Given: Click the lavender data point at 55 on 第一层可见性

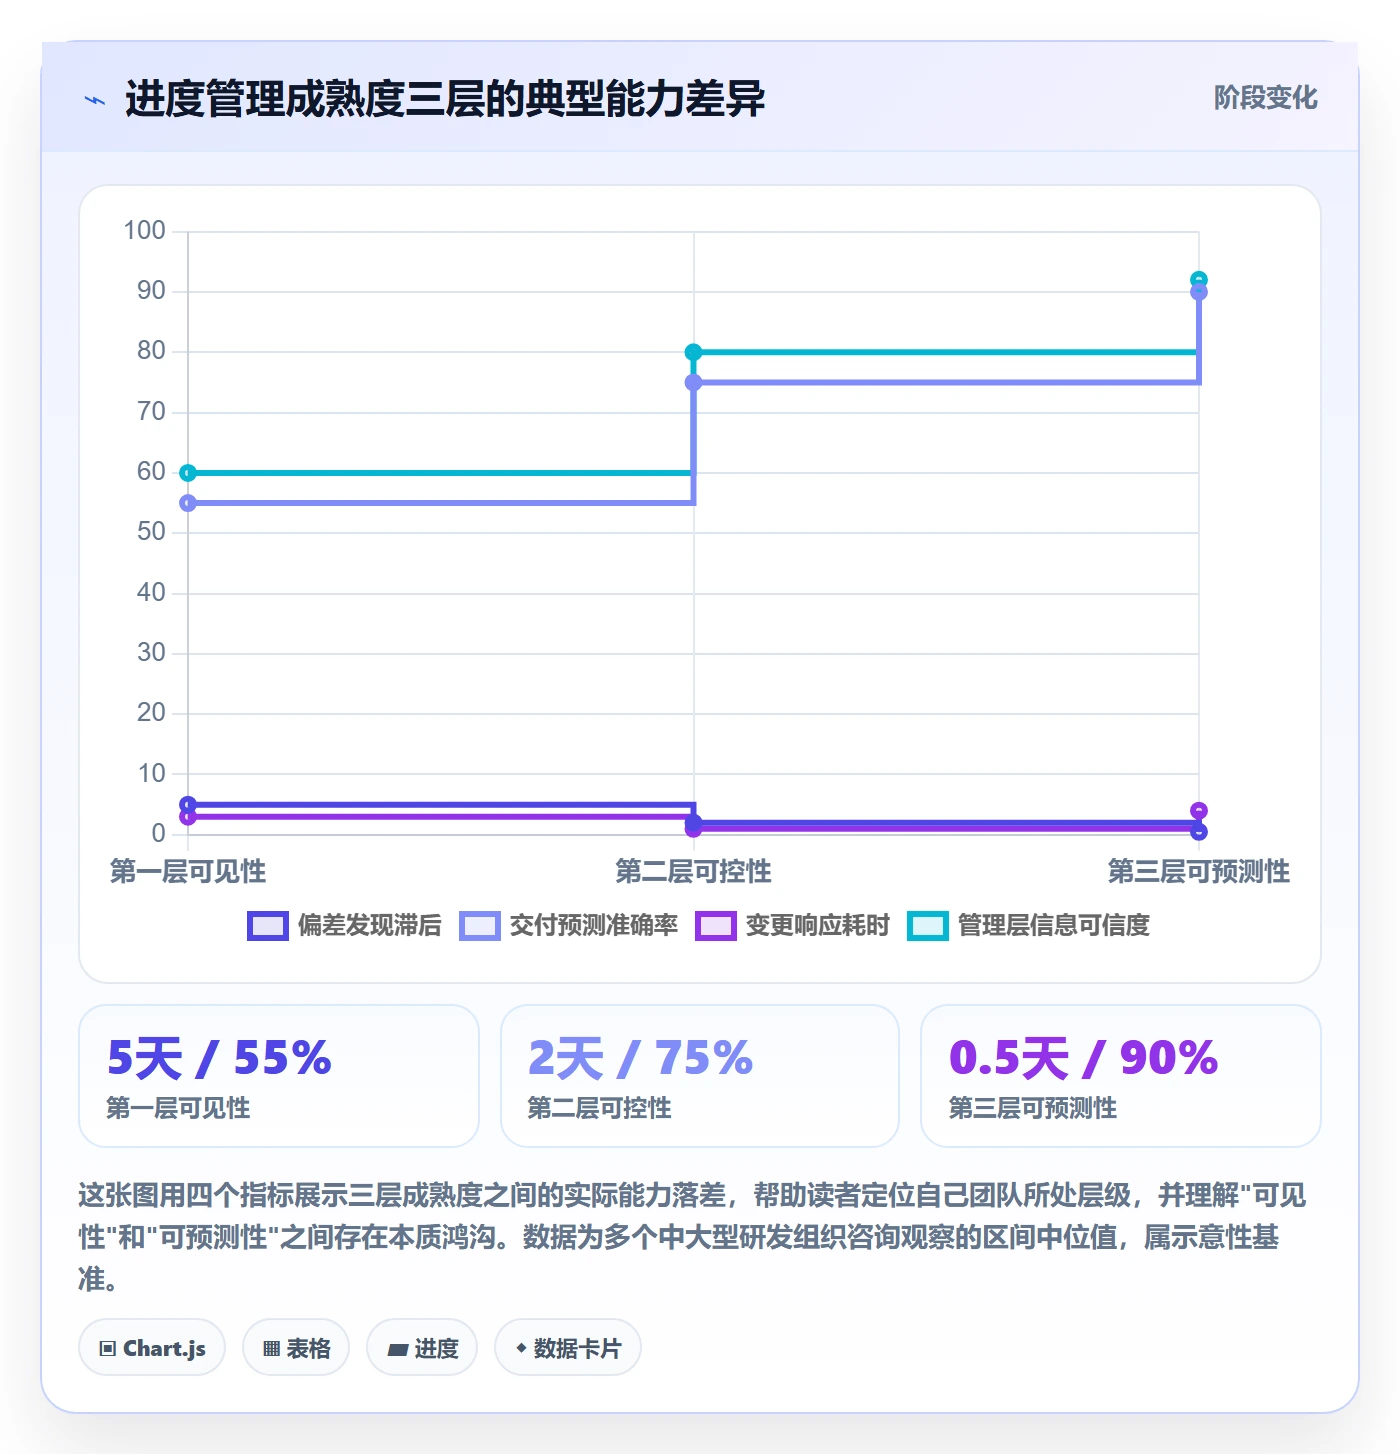Looking at the screenshot, I should pos(188,503).
